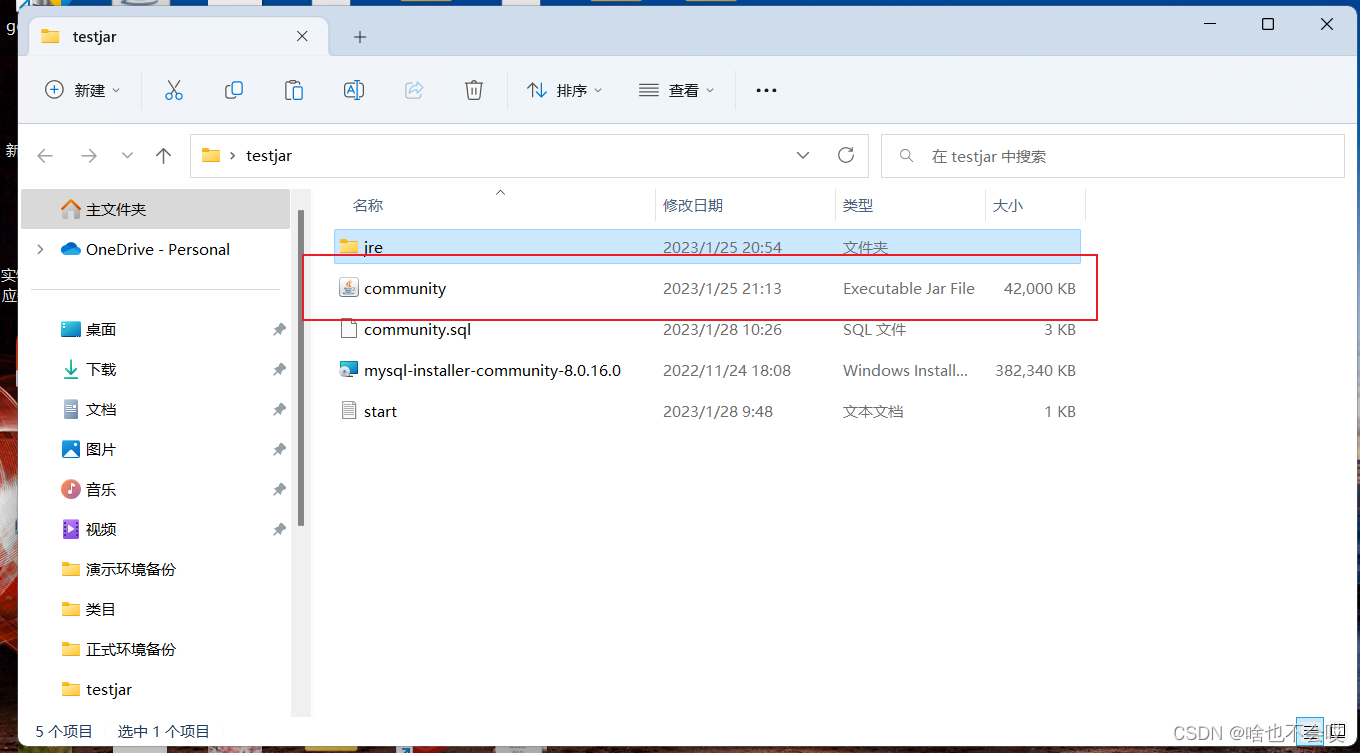
Task: Open the View (查看) dropdown
Action: pyautogui.click(x=677, y=90)
